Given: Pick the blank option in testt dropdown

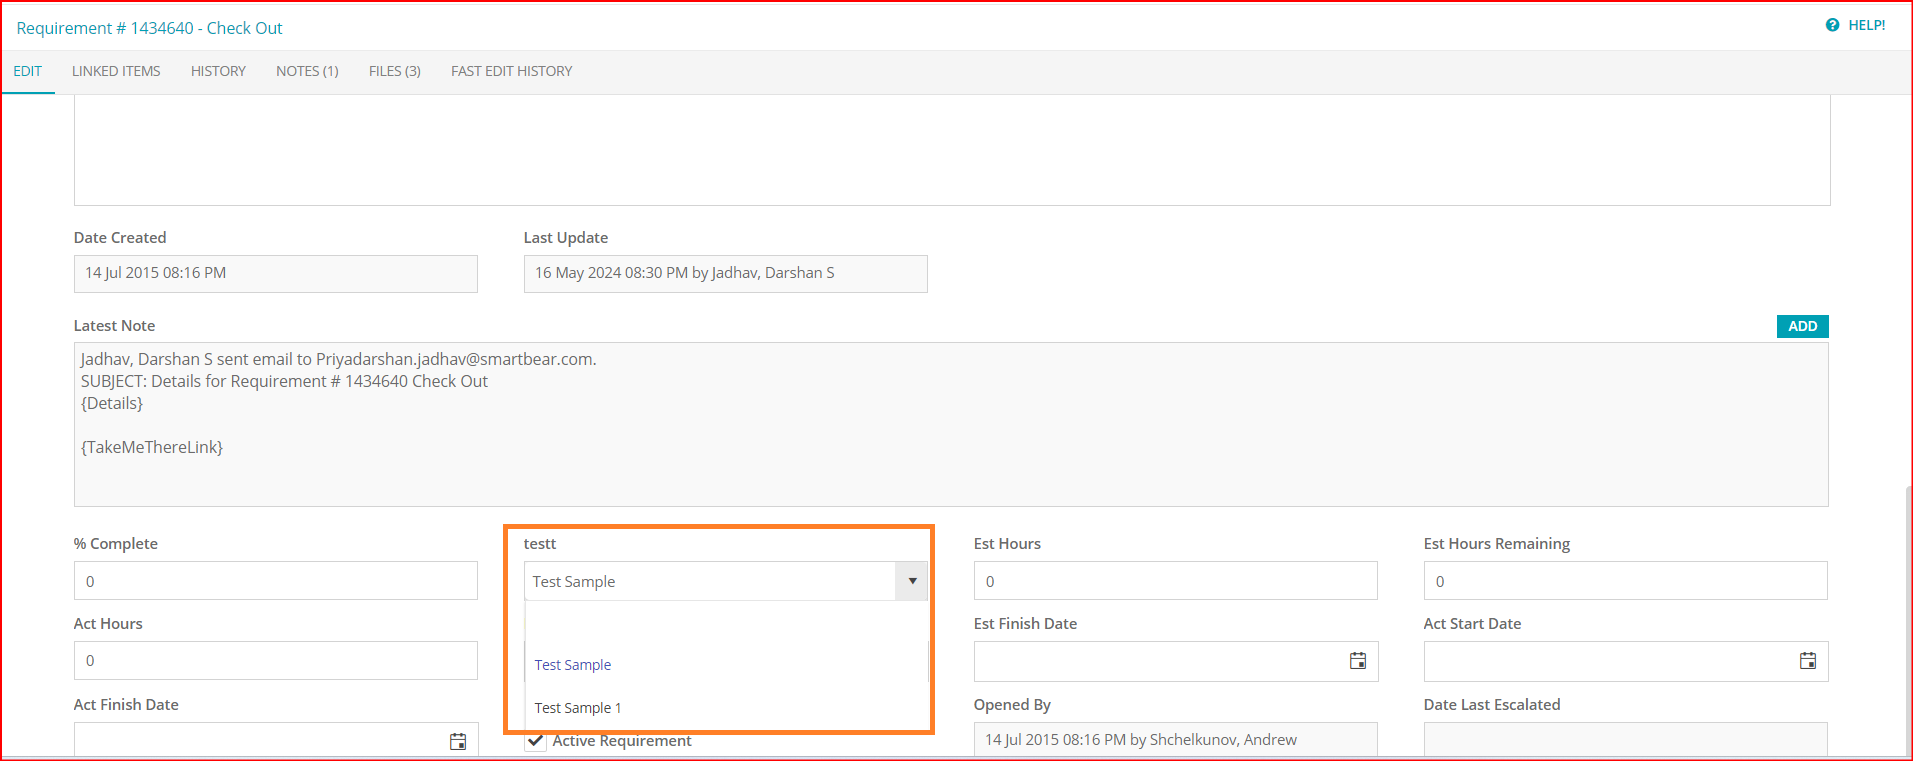Looking at the screenshot, I should click(x=725, y=623).
